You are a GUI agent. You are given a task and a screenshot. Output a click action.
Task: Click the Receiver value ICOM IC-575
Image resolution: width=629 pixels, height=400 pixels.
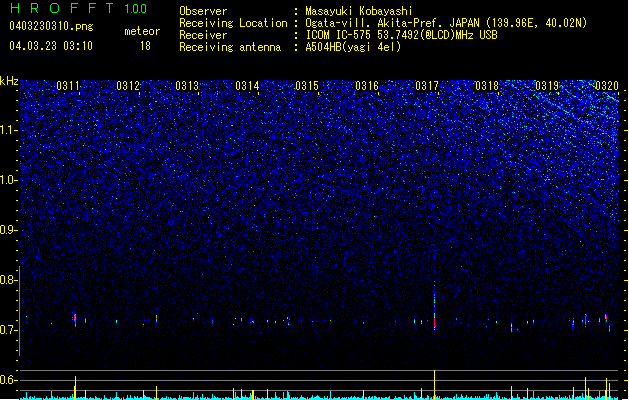point(339,35)
